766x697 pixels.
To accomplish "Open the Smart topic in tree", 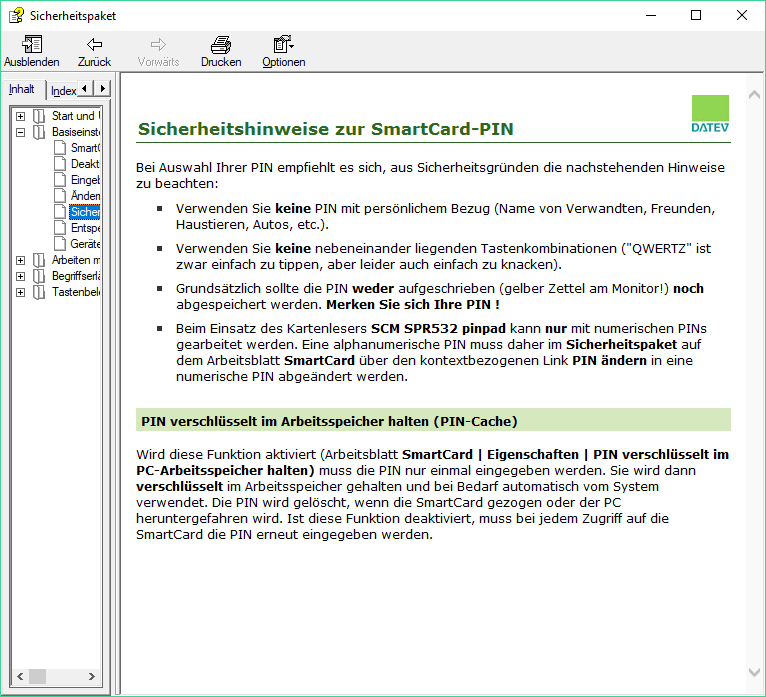I will (85, 148).
